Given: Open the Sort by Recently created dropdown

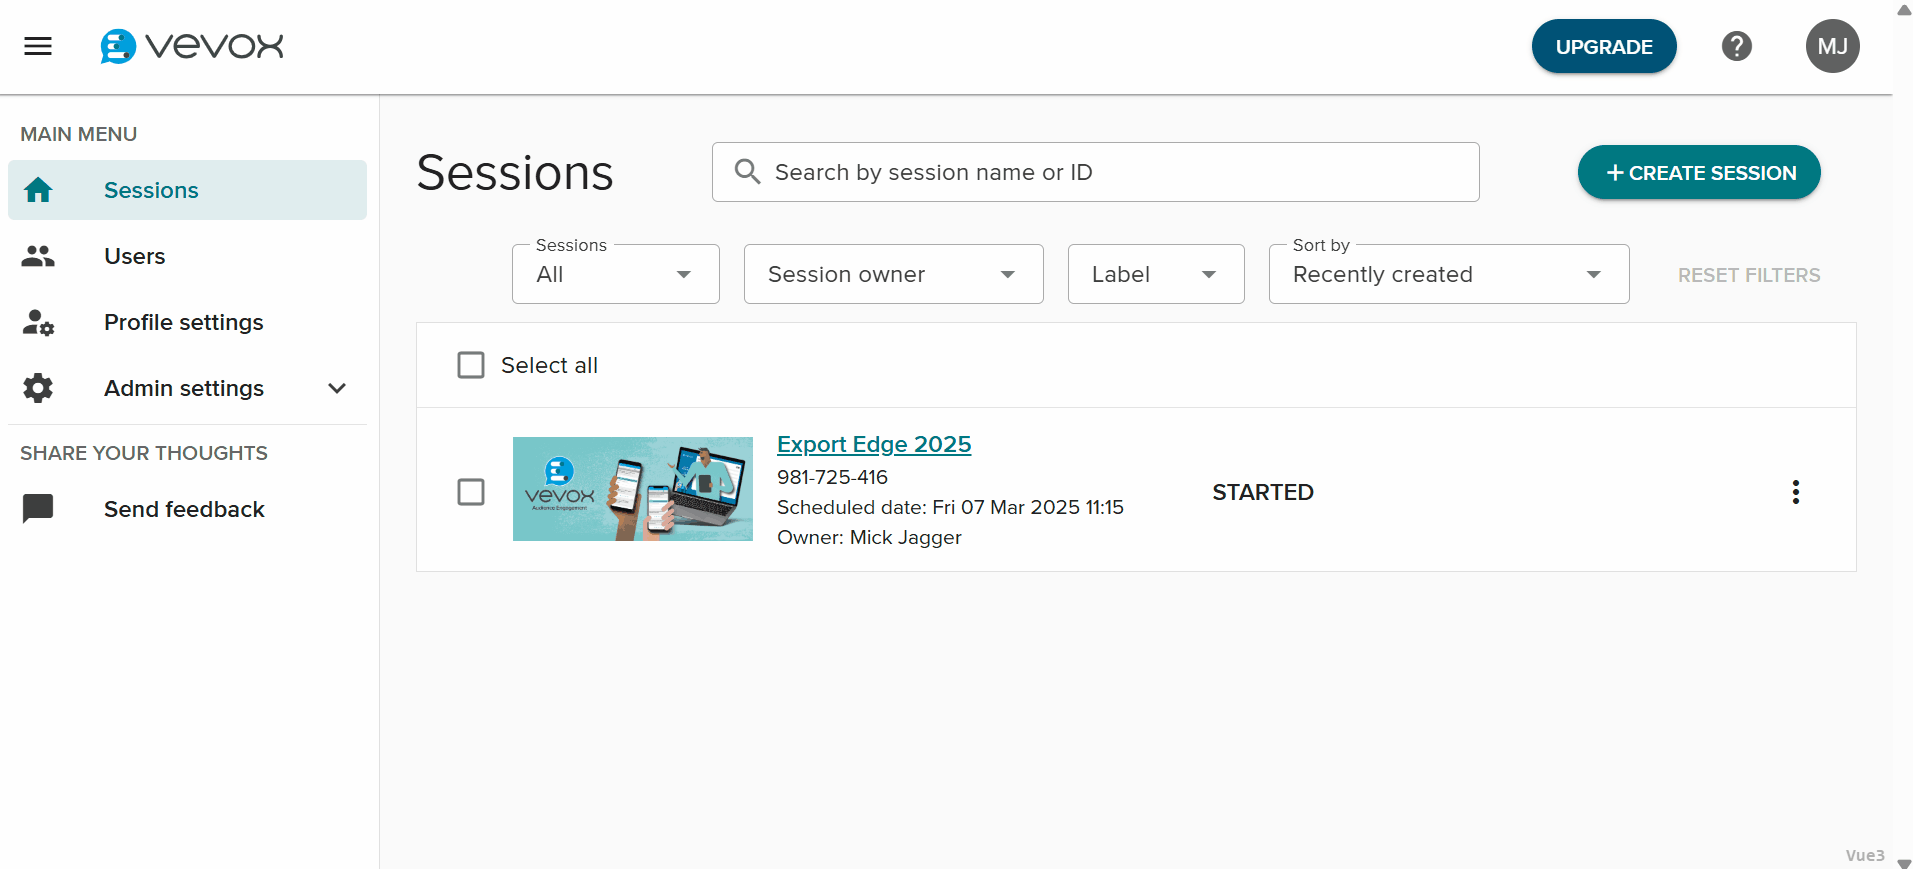Looking at the screenshot, I should tap(1448, 274).
